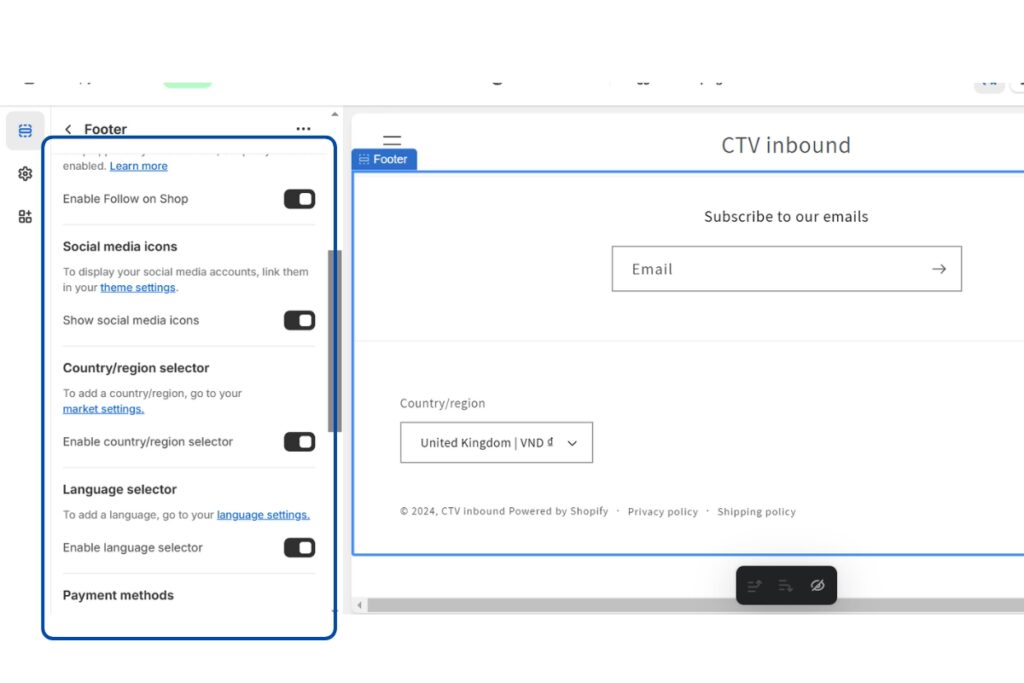Viewport: 1024px width, 683px height.
Task: Follow the market settings link
Action: [103, 409]
